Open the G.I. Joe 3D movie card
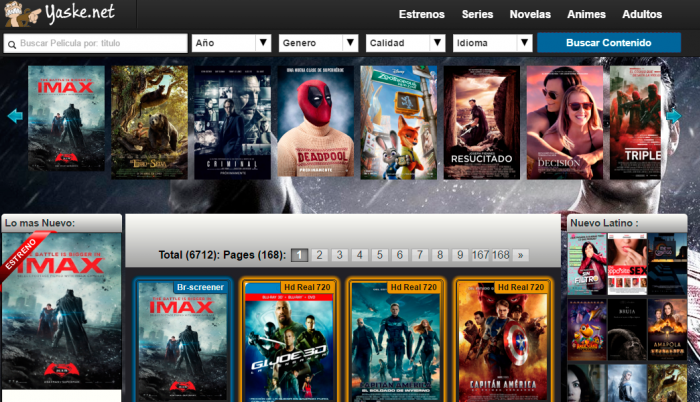 pos(289,340)
